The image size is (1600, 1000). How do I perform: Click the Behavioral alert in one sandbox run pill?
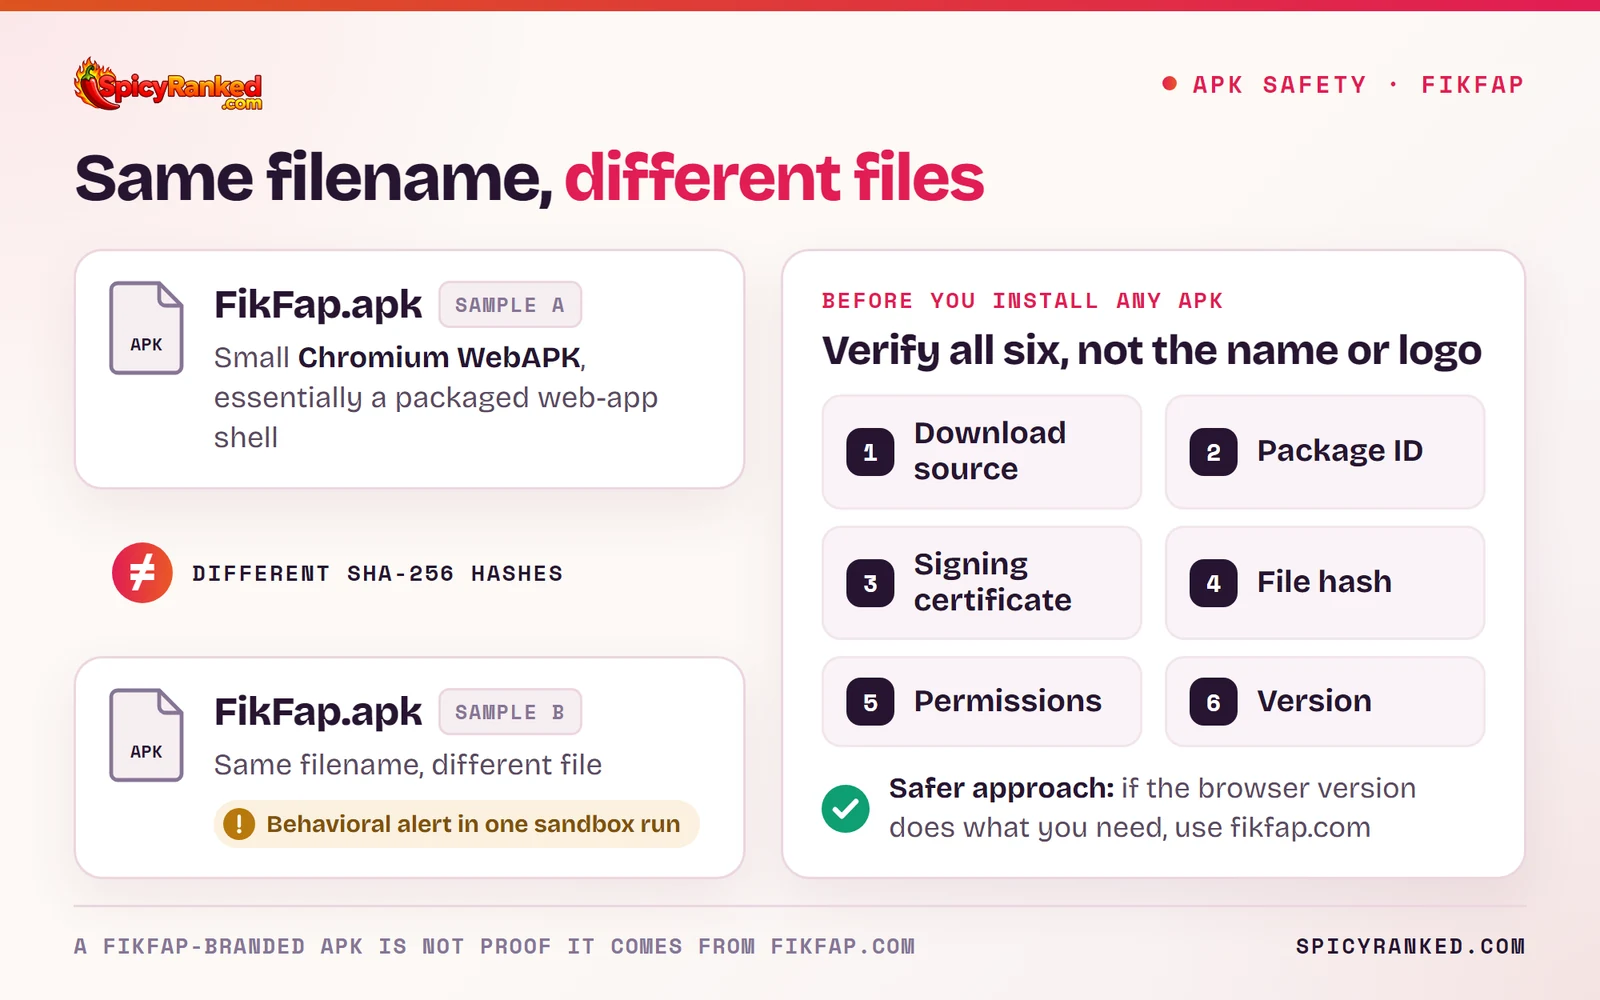457,824
